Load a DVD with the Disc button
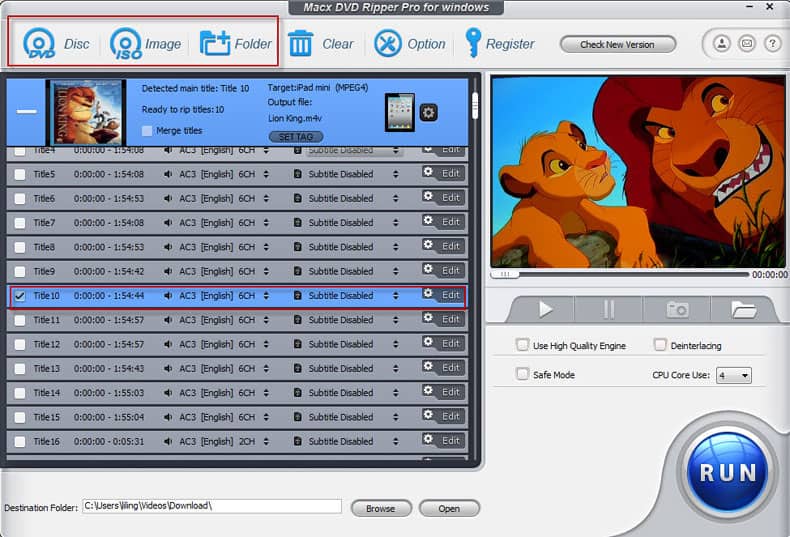The width and height of the screenshot is (790, 537). 55,44
